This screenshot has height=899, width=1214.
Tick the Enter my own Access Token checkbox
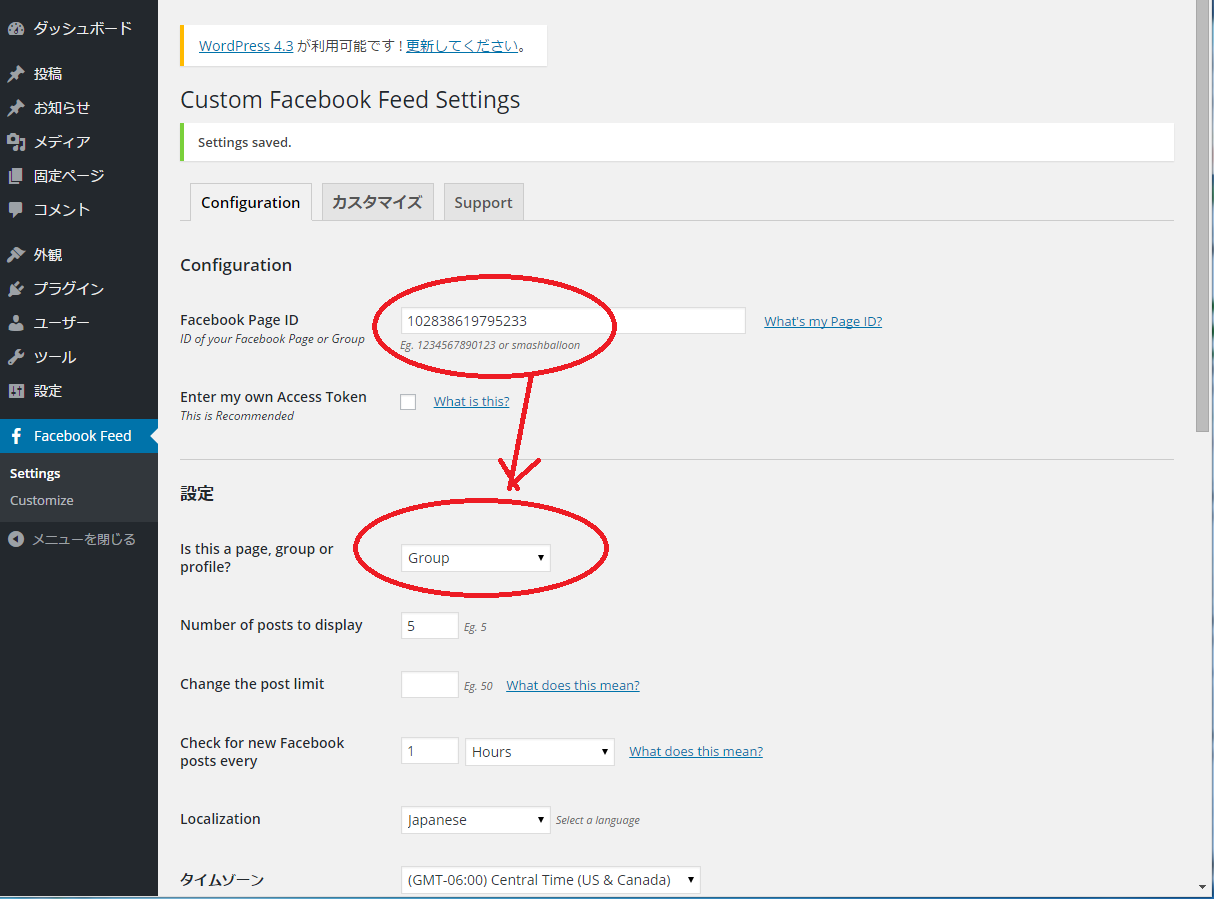click(x=408, y=402)
